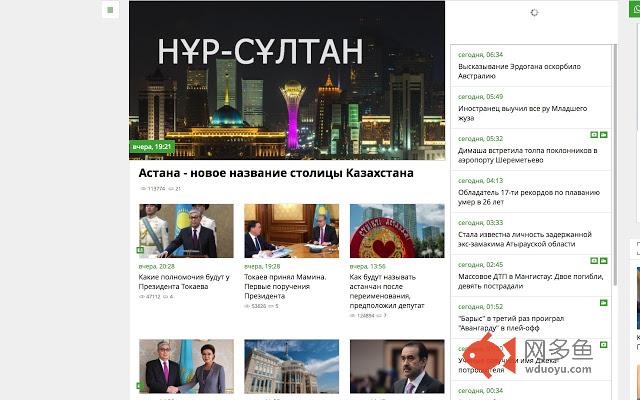Click the 47112 view count
Image resolution: width=640 pixels, height=400 pixels.
click(x=153, y=297)
